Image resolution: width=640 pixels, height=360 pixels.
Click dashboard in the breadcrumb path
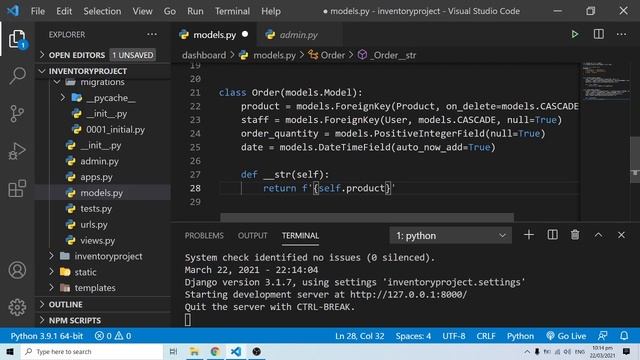[x=204, y=55]
